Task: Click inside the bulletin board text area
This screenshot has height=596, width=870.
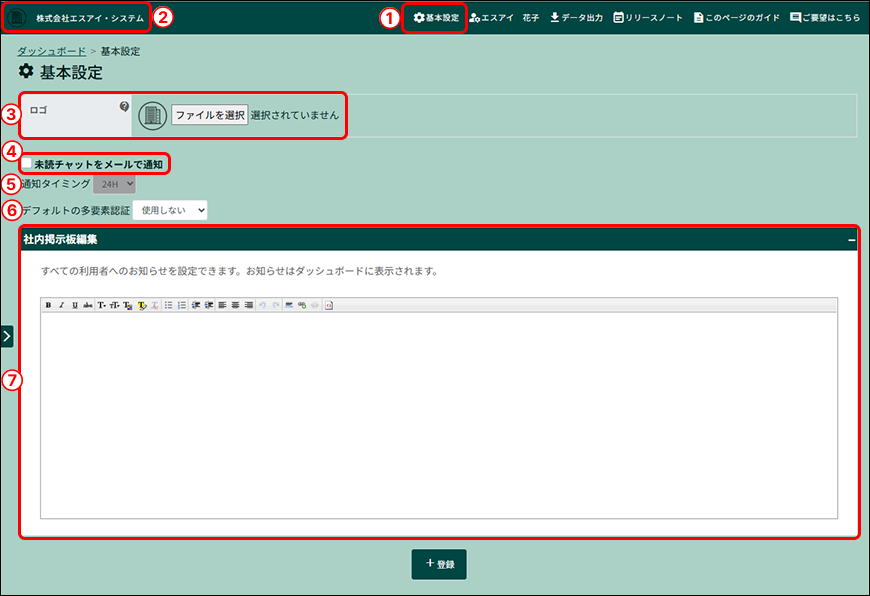Action: pos(439,415)
